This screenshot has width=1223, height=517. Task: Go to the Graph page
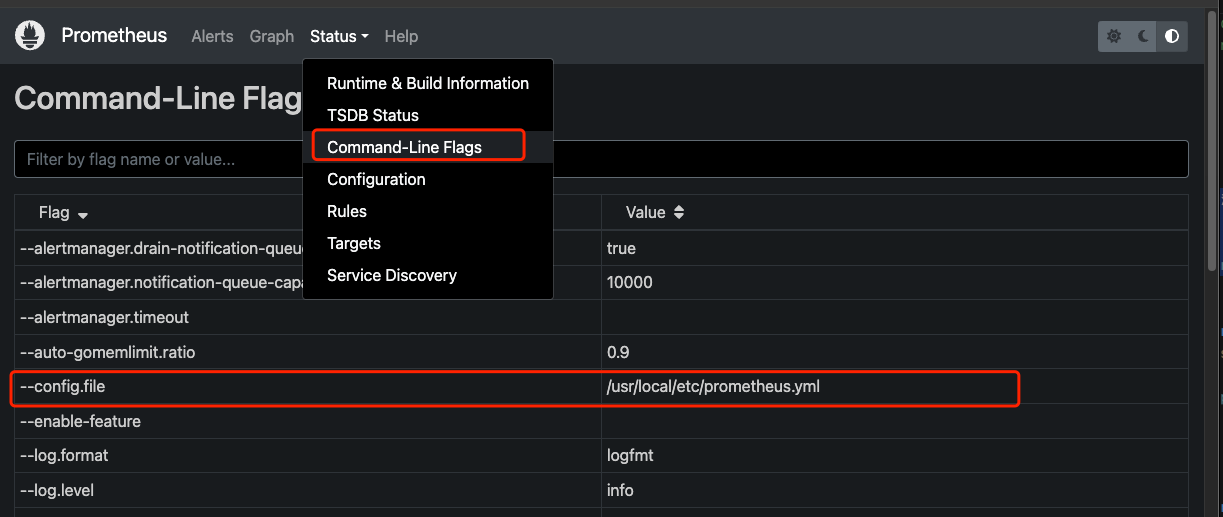pos(272,36)
